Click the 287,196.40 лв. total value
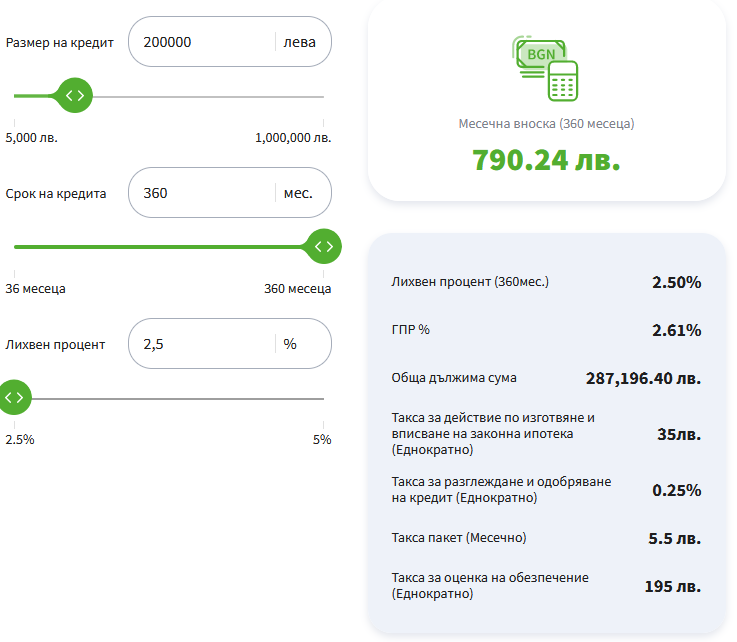The width and height of the screenshot is (737, 642). coord(643,378)
